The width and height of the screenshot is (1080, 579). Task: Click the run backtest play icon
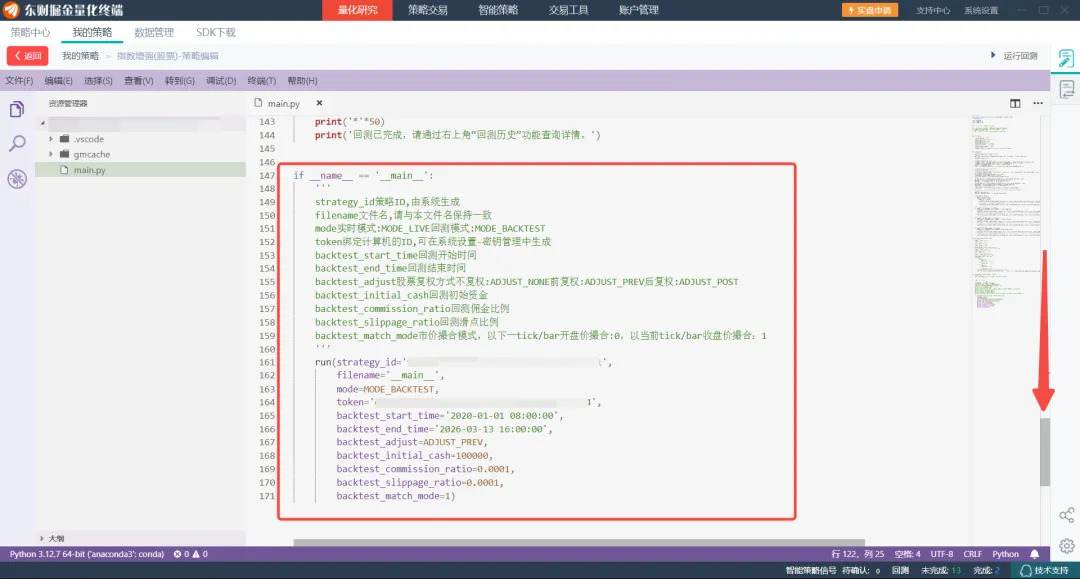(x=993, y=55)
